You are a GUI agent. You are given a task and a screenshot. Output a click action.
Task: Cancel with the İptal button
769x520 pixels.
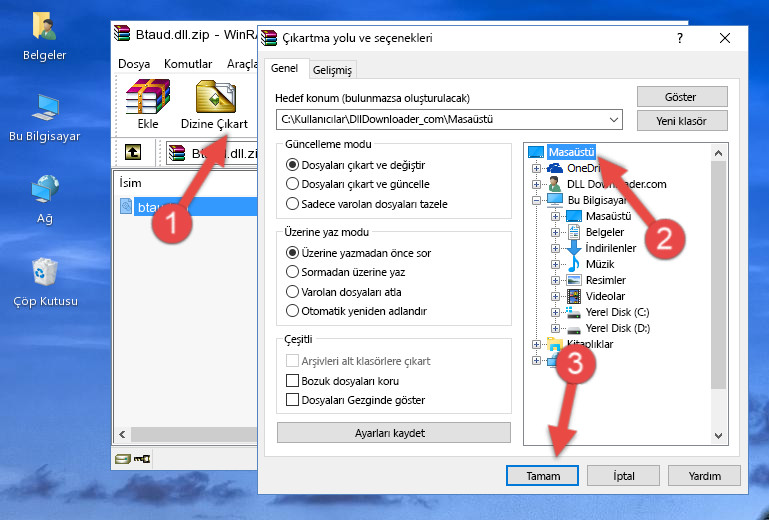(x=623, y=476)
